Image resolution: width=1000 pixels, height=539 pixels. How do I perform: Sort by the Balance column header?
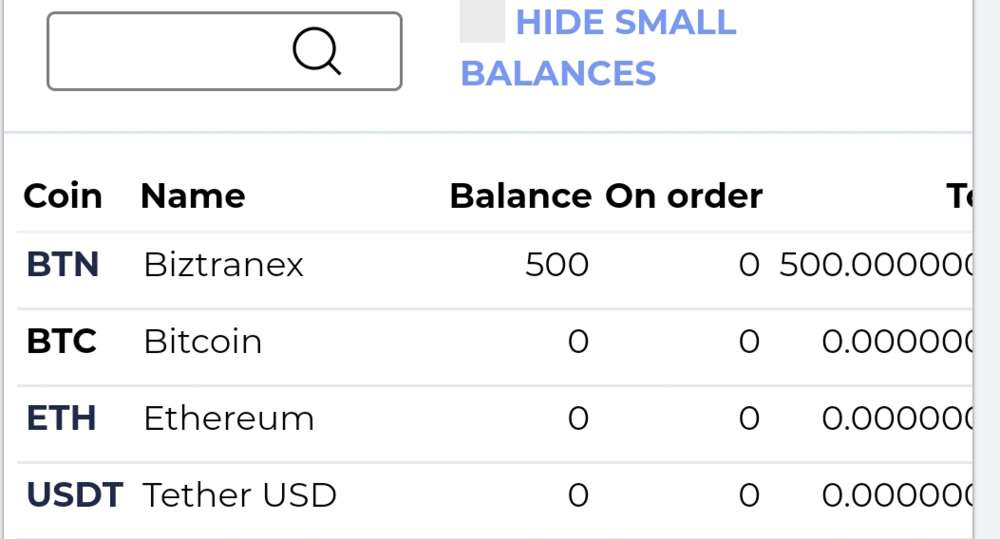point(520,196)
